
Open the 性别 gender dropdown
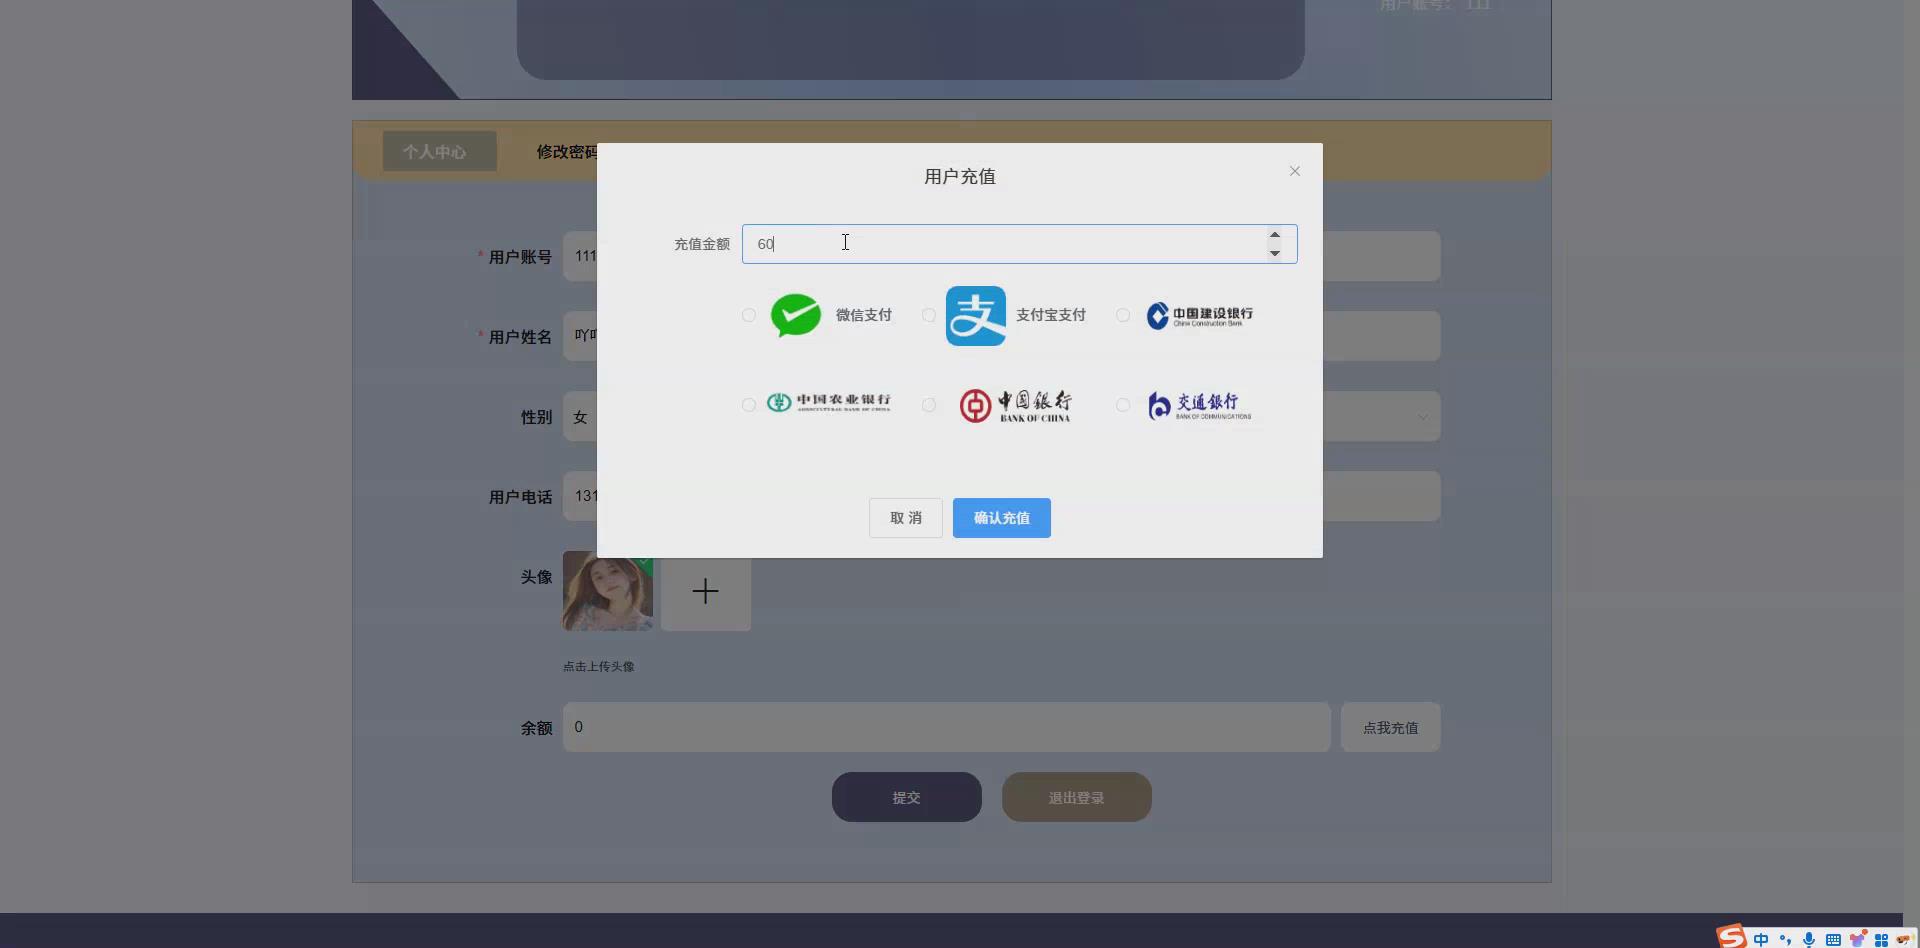point(1423,416)
